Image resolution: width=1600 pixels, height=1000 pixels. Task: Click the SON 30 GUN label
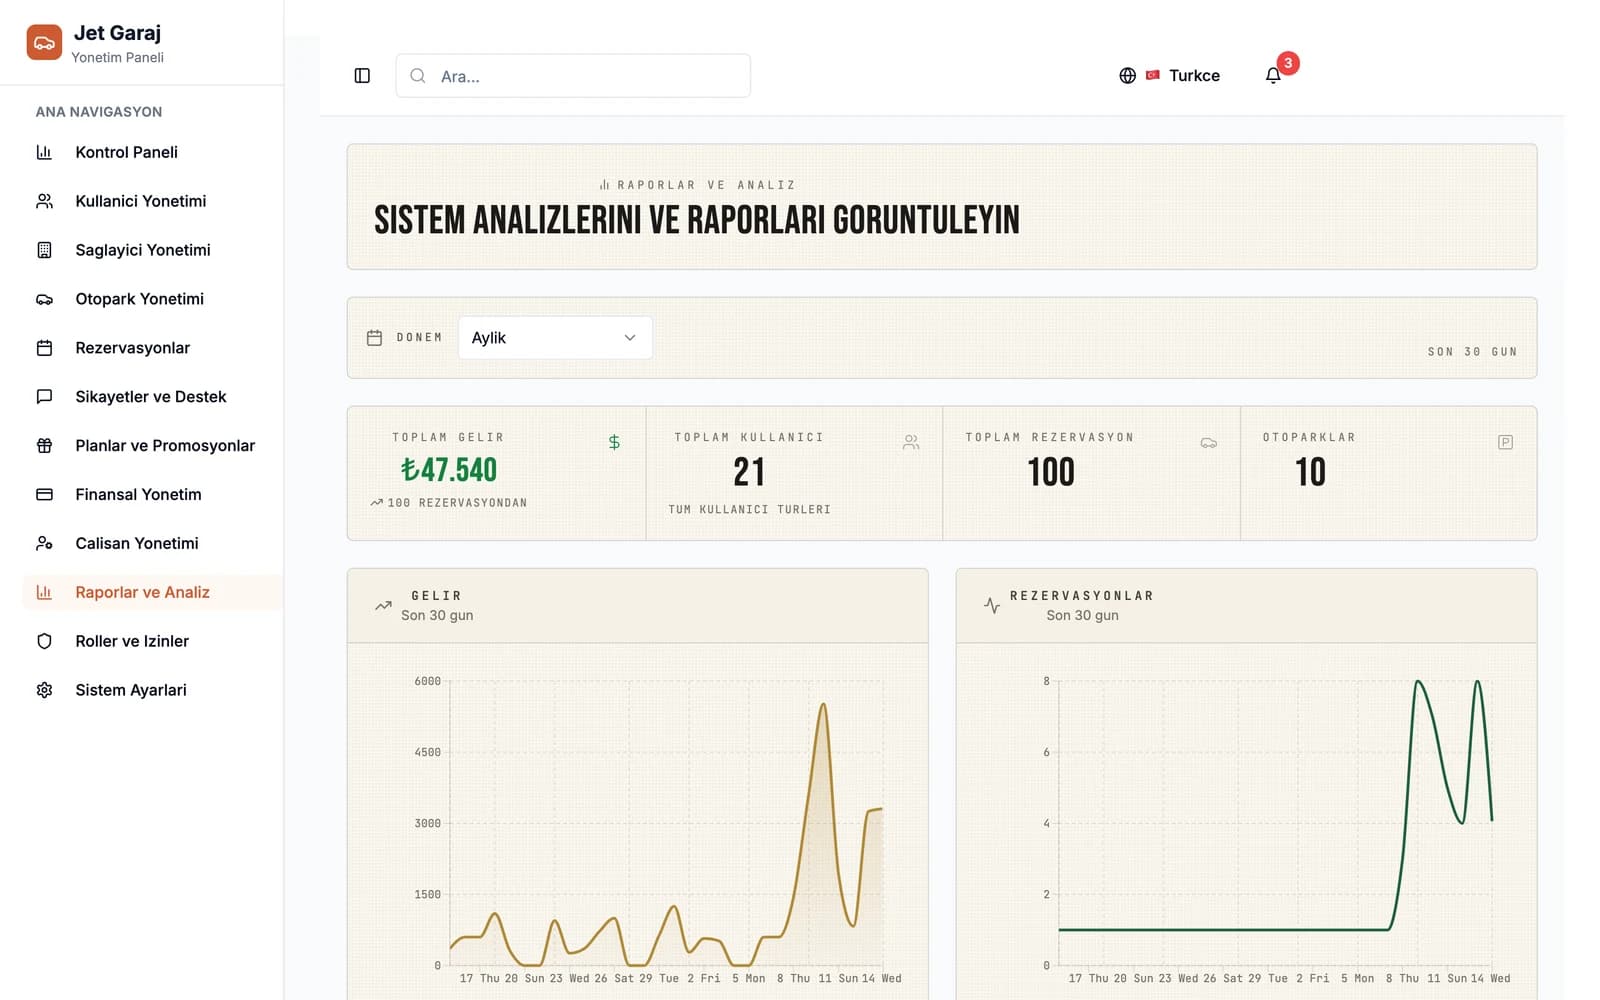pyautogui.click(x=1472, y=352)
